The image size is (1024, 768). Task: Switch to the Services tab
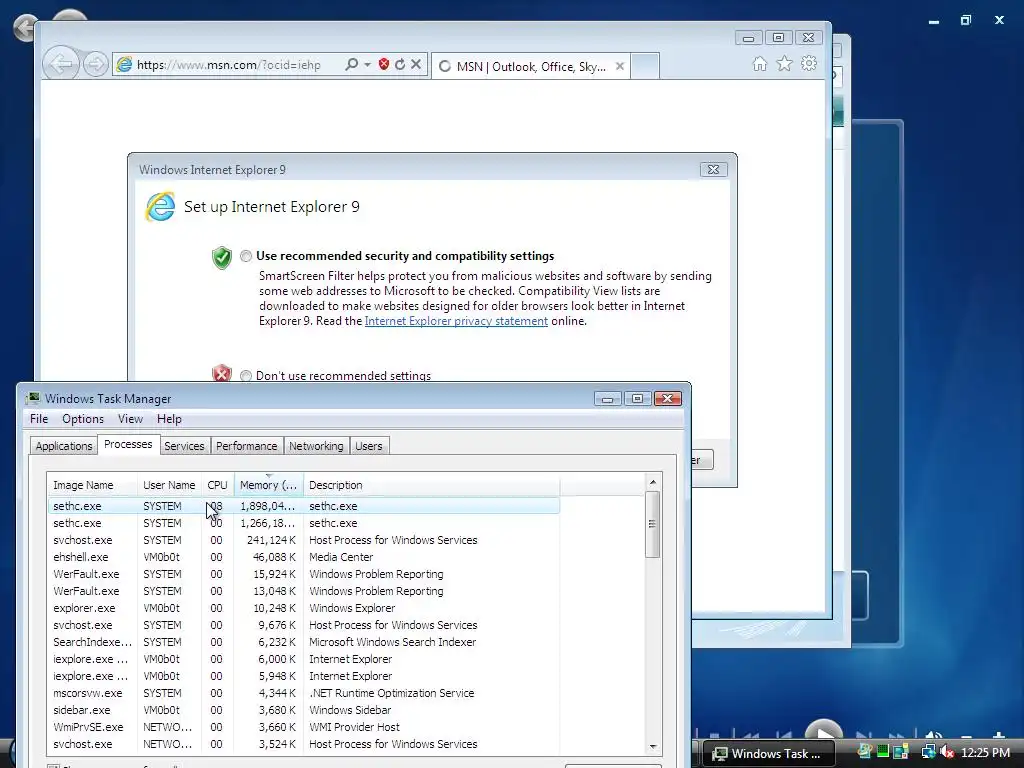[184, 446]
